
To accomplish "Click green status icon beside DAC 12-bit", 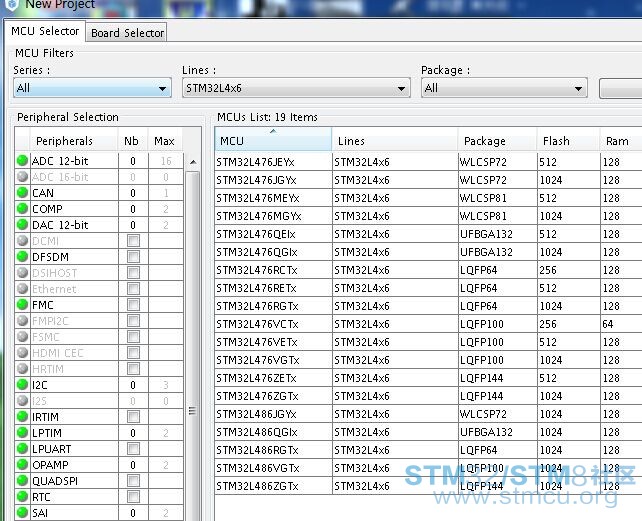I will click(23, 224).
